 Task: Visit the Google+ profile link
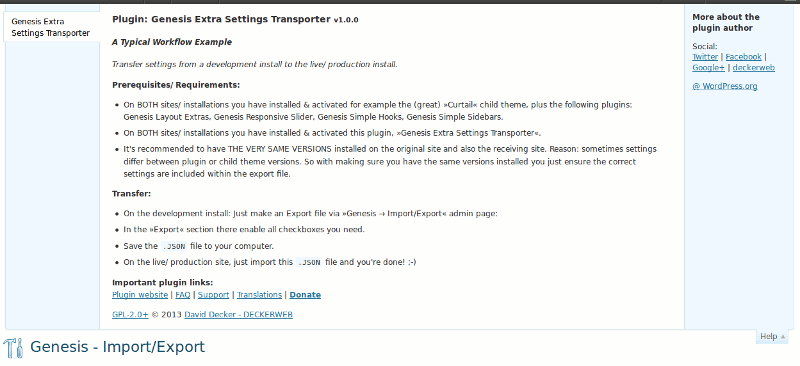pos(708,67)
